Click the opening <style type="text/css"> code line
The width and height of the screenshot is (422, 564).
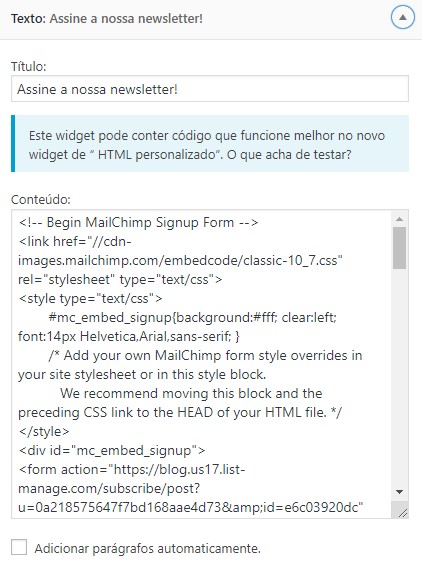pos(90,299)
